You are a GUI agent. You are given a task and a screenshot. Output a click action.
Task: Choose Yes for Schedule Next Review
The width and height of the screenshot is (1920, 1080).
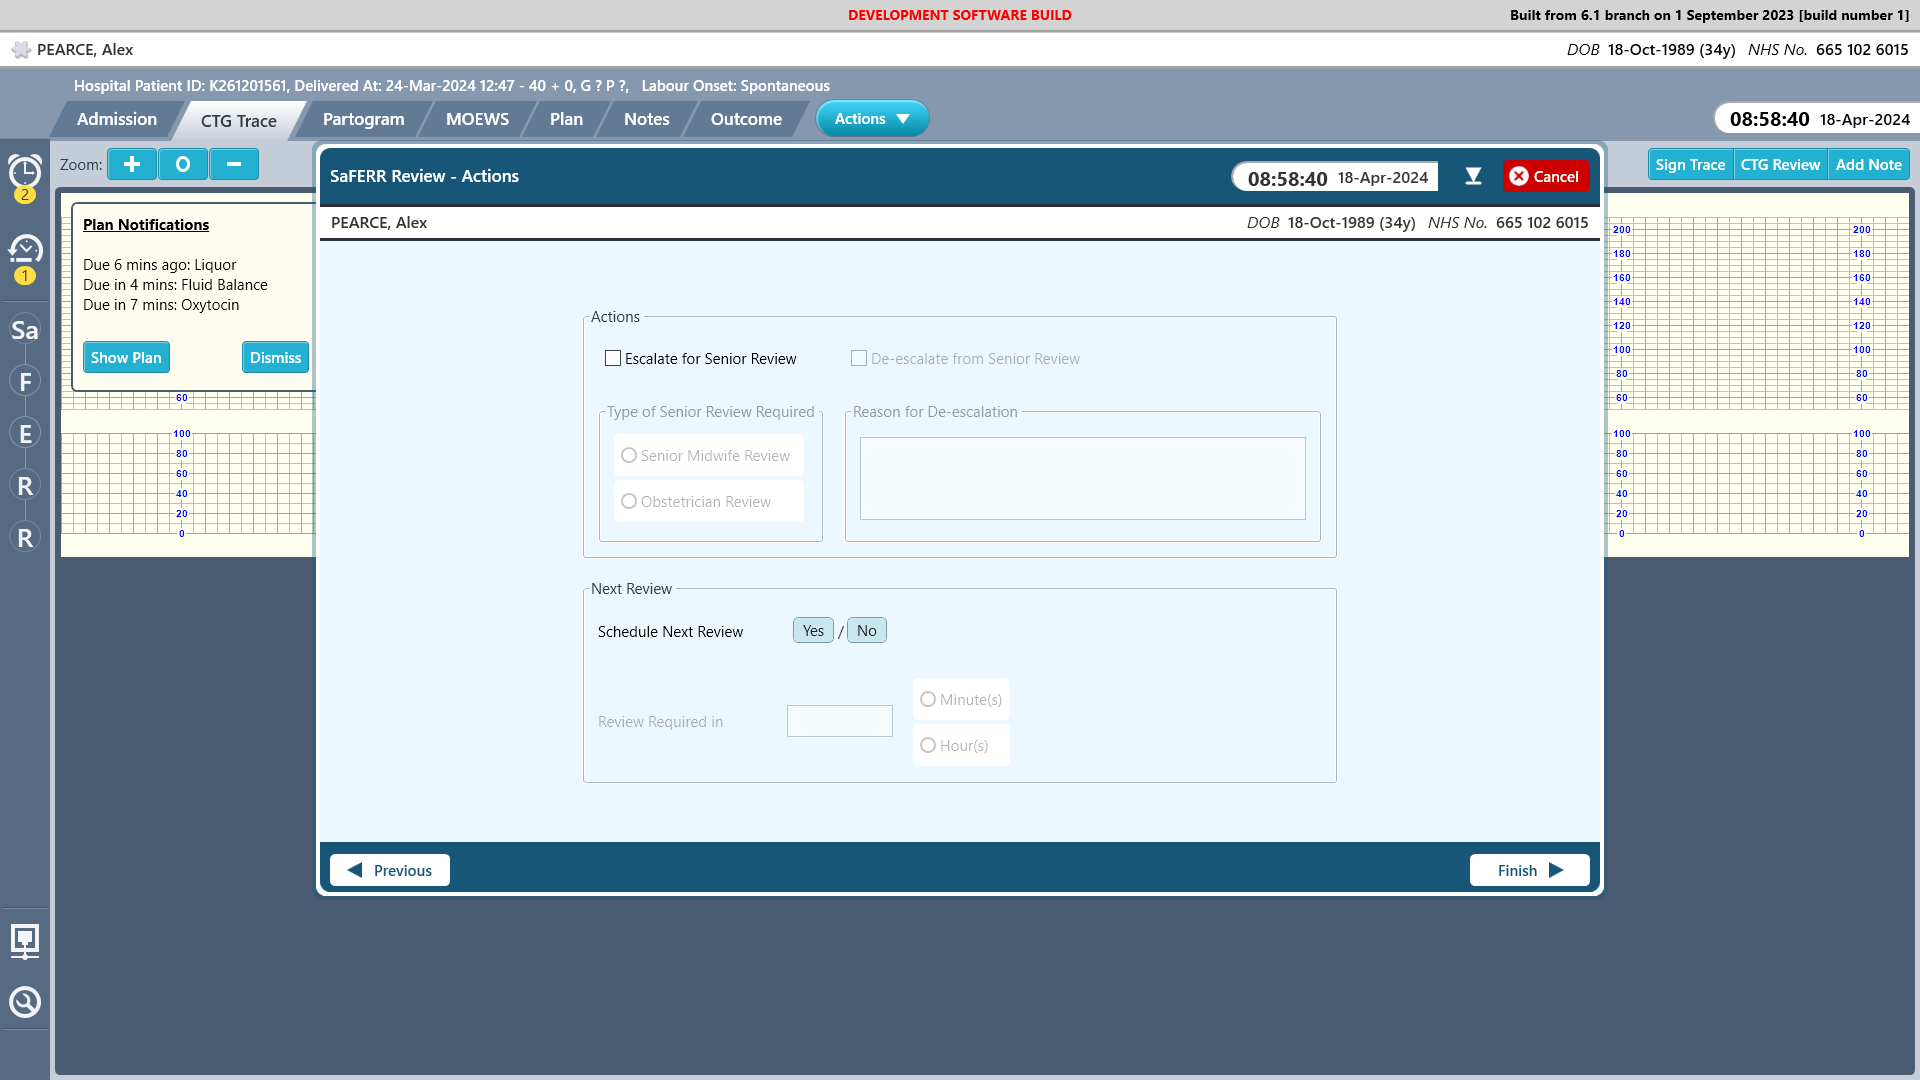tap(813, 630)
